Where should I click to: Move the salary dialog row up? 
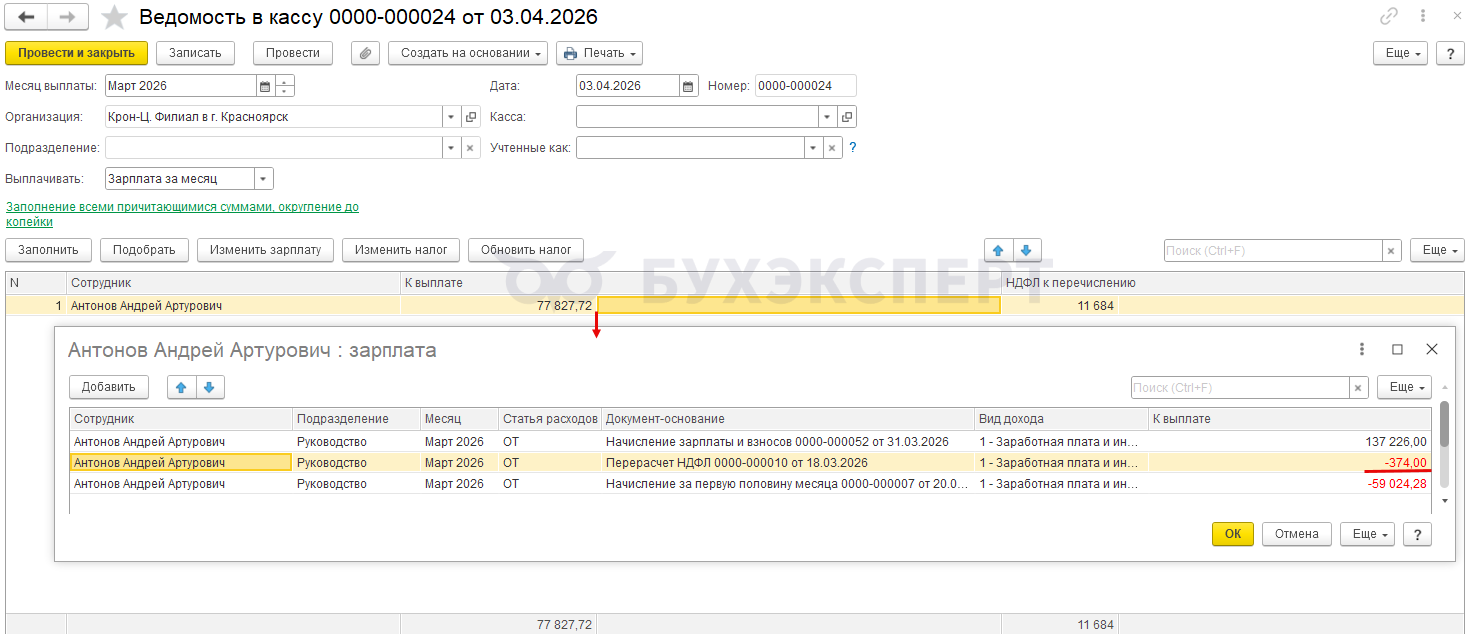[181, 388]
